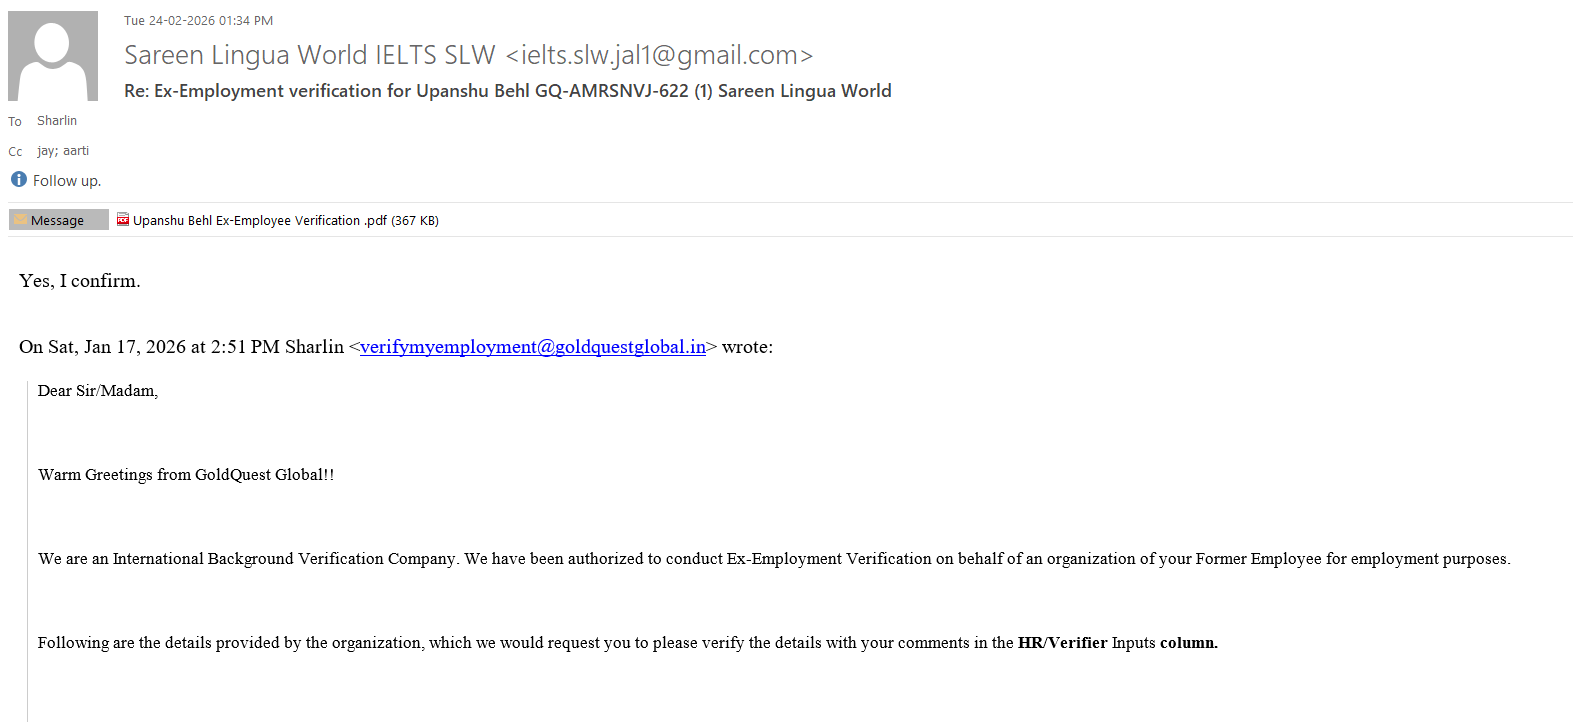The width and height of the screenshot is (1573, 722).
Task: Select recipient Sharlin in the To field
Action: coord(57,121)
